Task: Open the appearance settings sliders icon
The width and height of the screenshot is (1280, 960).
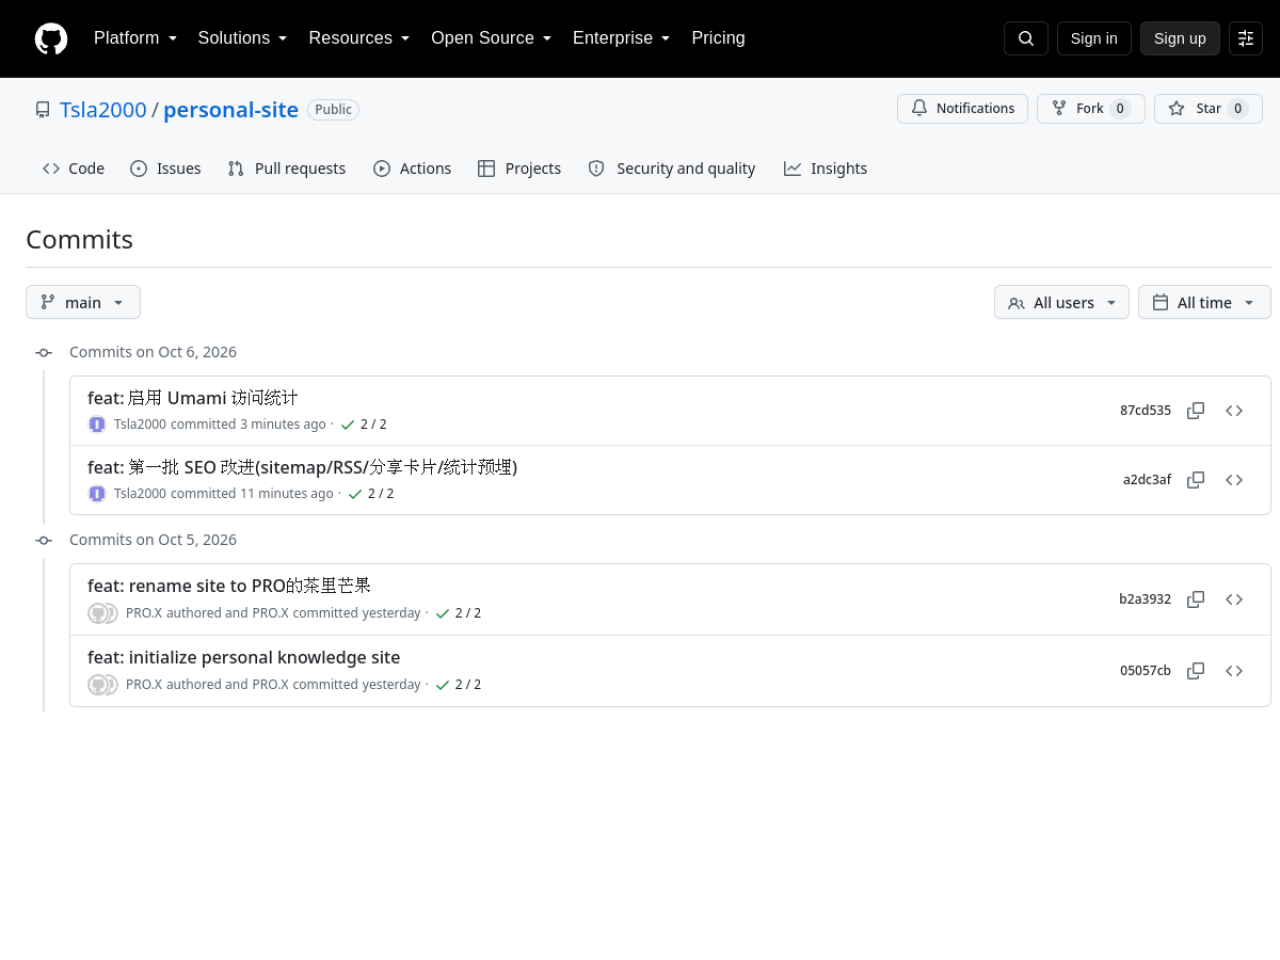Action: tap(1246, 38)
